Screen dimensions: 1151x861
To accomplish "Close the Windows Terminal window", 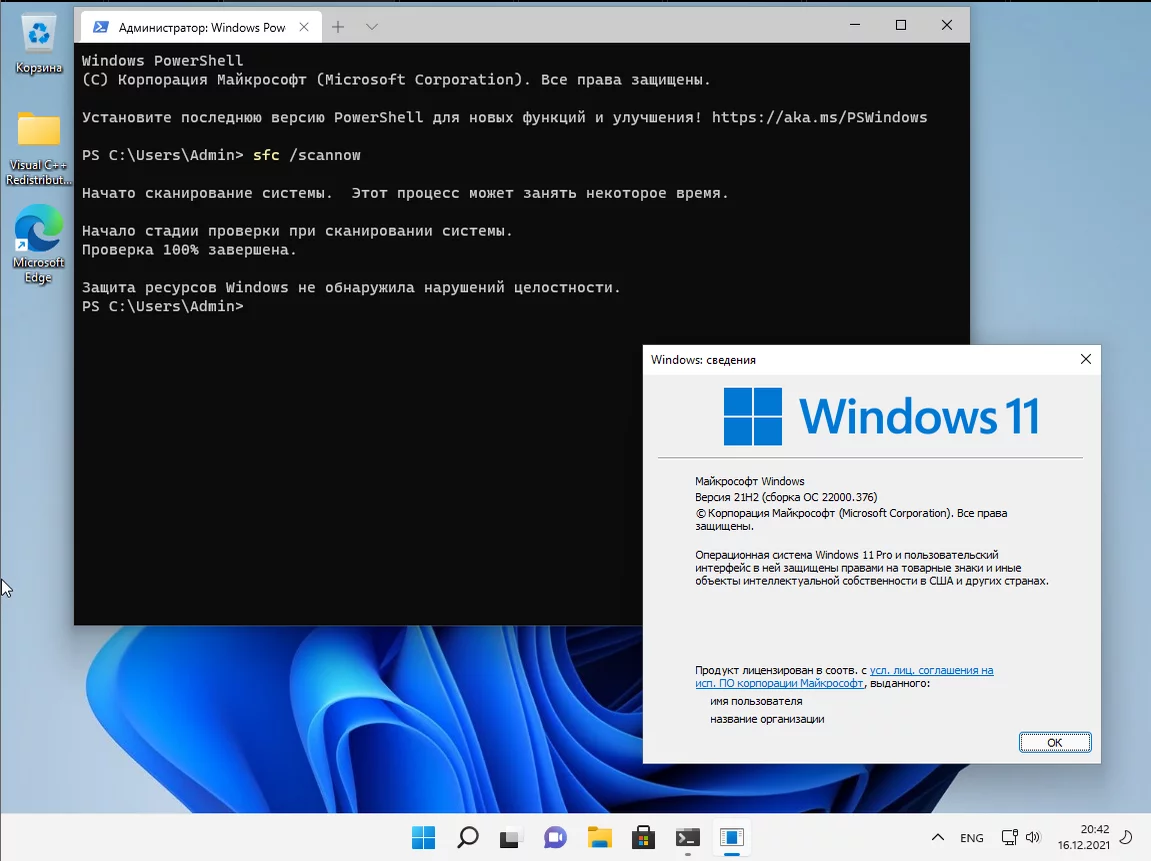I will coord(947,25).
